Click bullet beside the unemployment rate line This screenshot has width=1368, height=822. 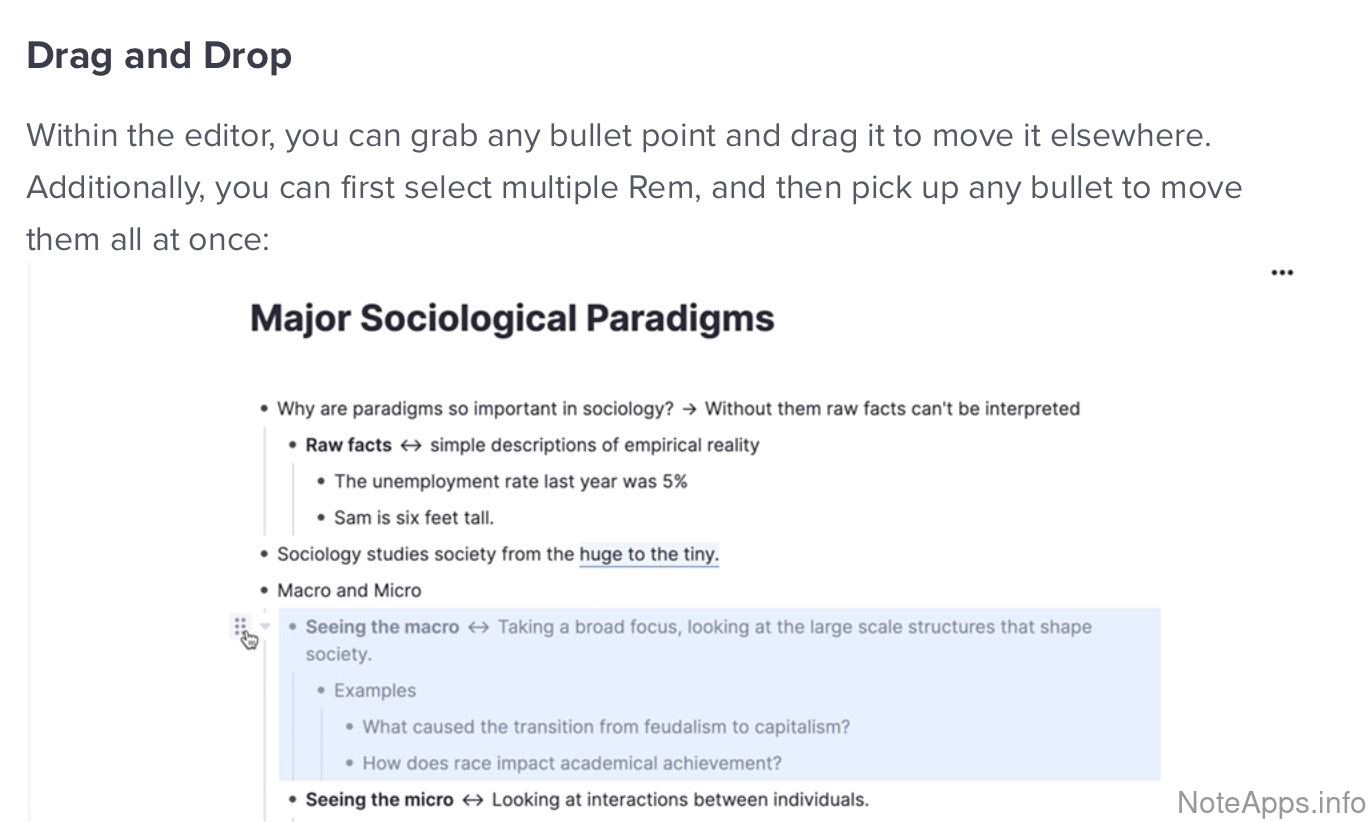pos(321,481)
